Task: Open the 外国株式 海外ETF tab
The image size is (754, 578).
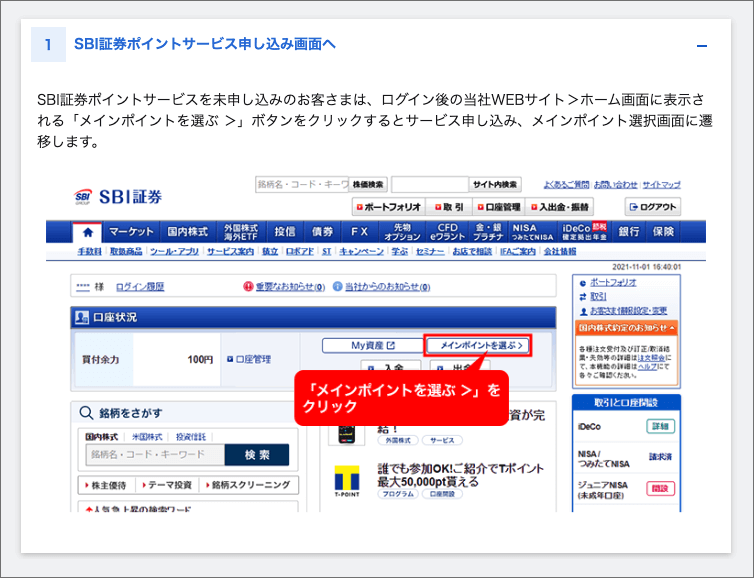Action: (241, 232)
